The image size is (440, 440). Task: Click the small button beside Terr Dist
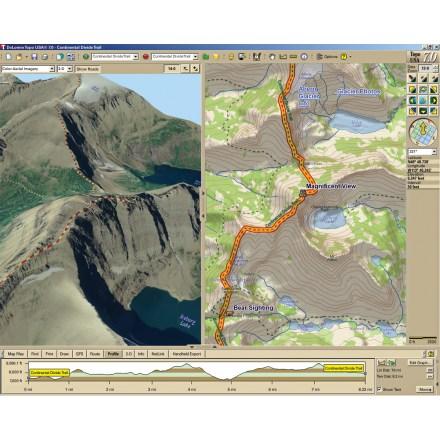(x=430, y=376)
